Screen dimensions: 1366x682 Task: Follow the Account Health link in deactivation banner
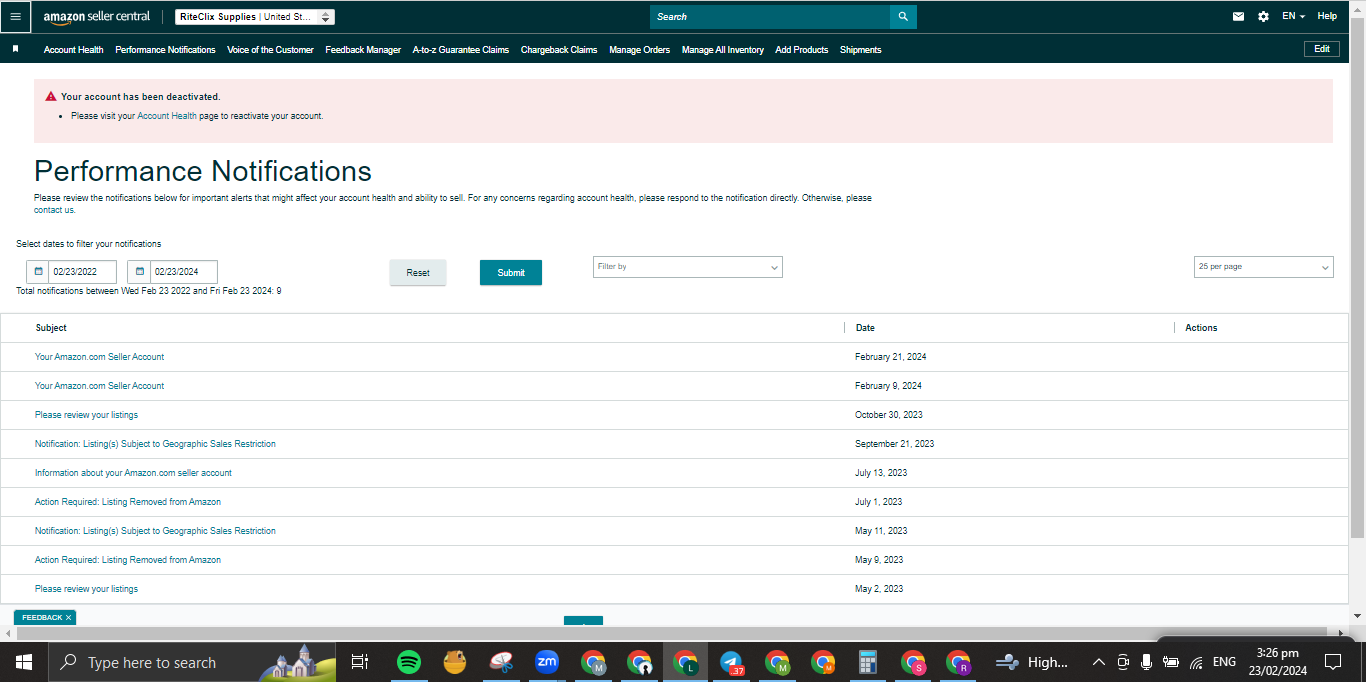[167, 116]
